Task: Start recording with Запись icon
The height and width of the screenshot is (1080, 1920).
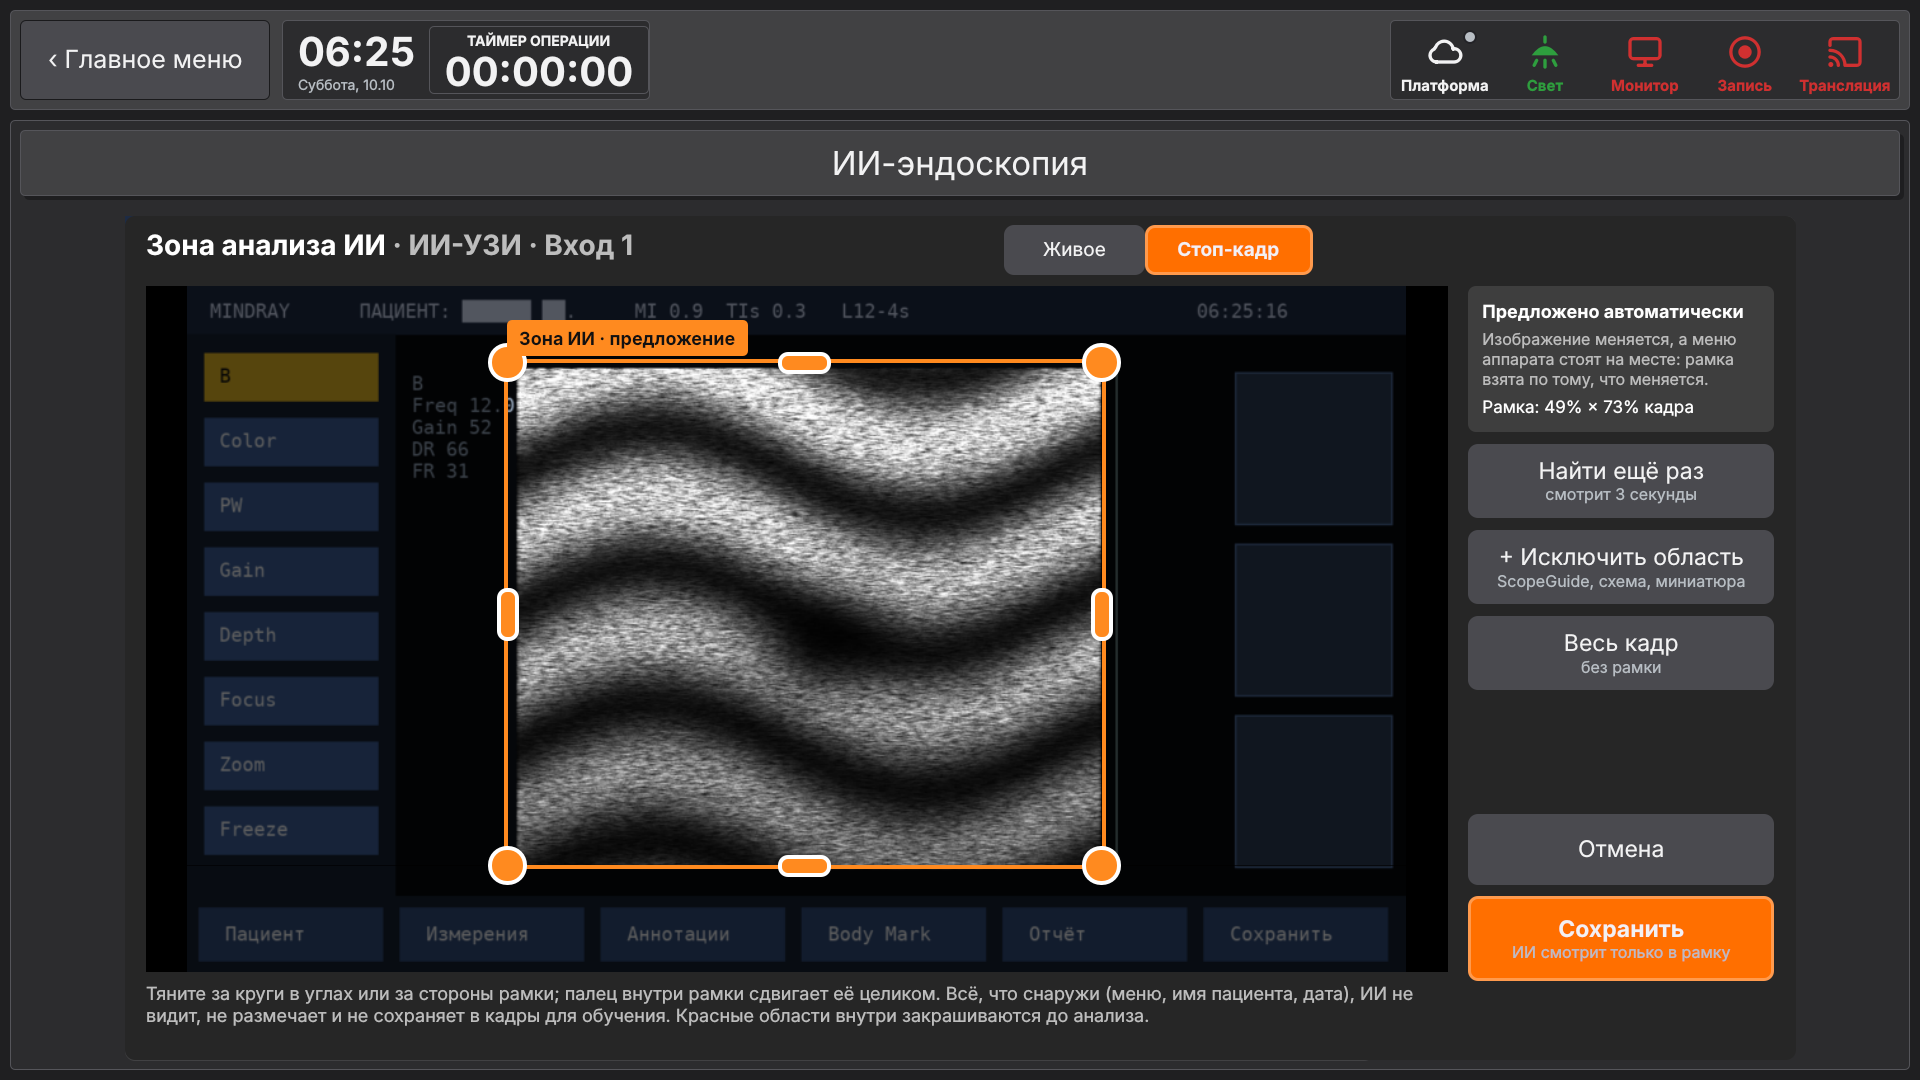Action: pyautogui.click(x=1744, y=63)
